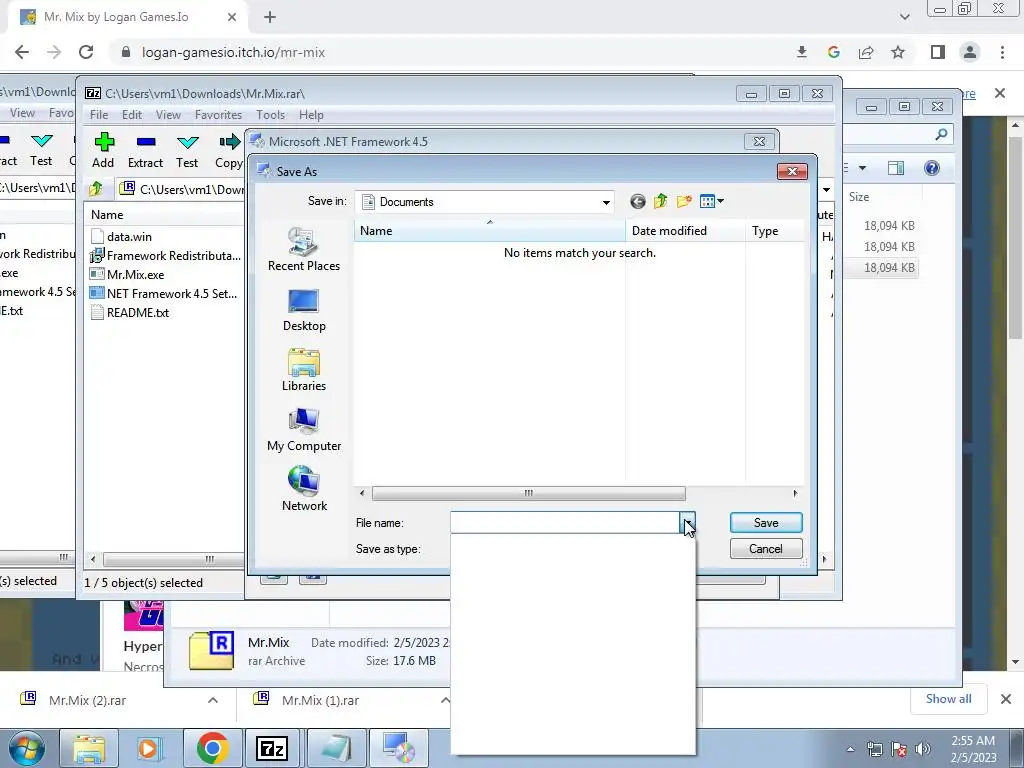Toggle Explorer preview pane icon
The width and height of the screenshot is (1024, 768).
pyautogui.click(x=896, y=168)
